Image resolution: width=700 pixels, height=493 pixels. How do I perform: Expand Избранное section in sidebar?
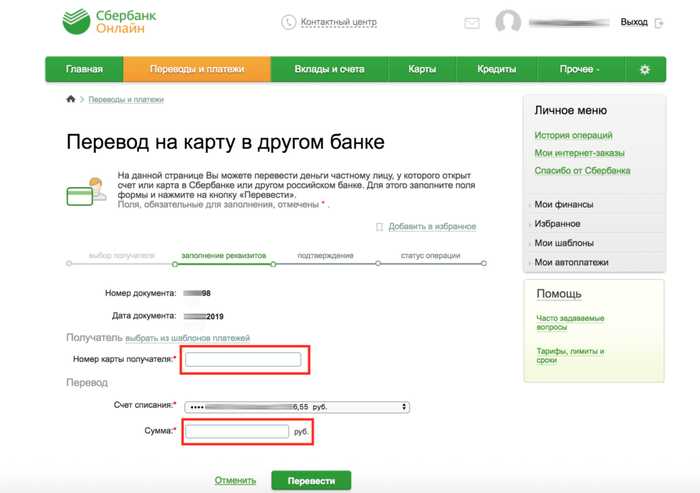click(557, 224)
